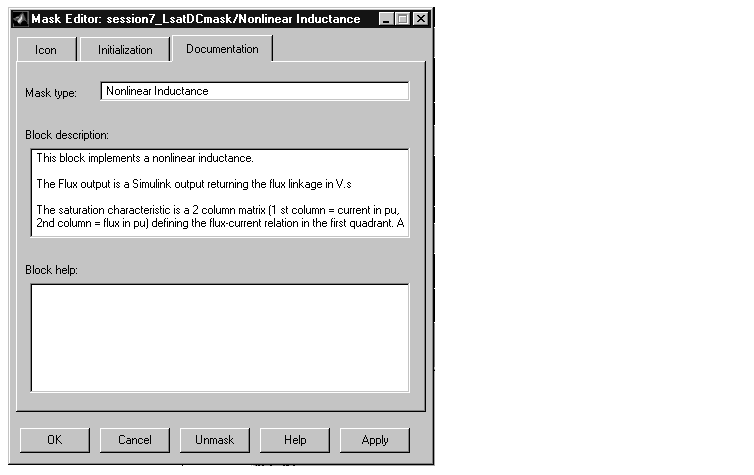
Task: Click the line starting '2nd column = flux in pu)'
Action: 220,223
